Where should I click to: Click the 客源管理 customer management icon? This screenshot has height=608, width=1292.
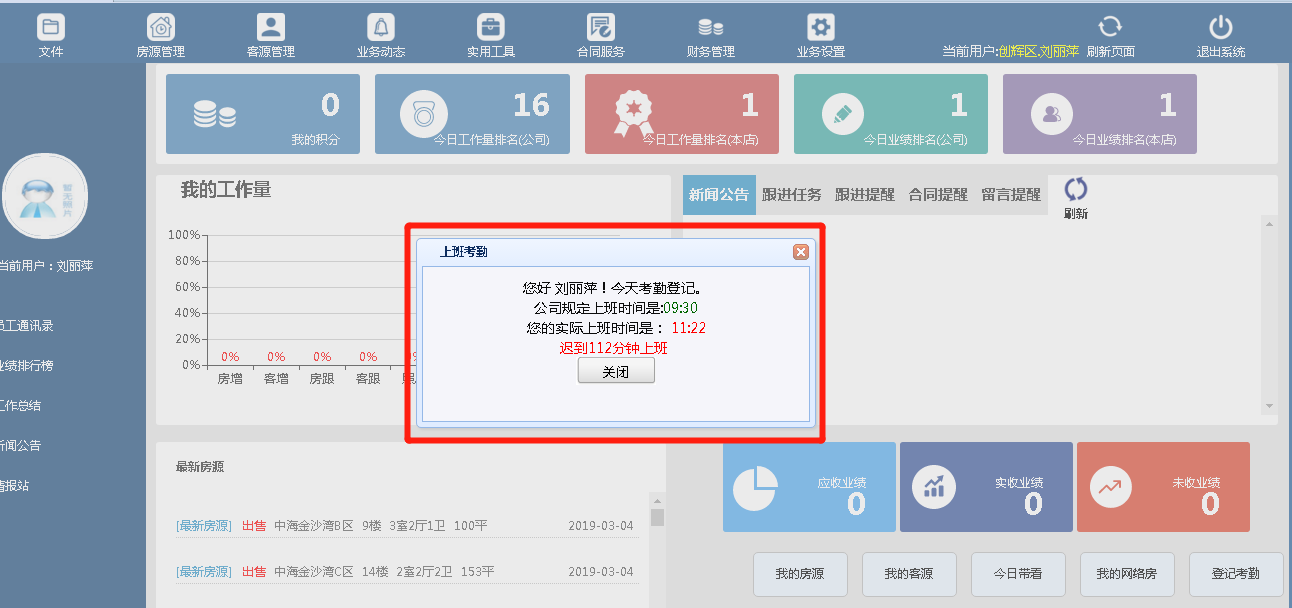270,28
